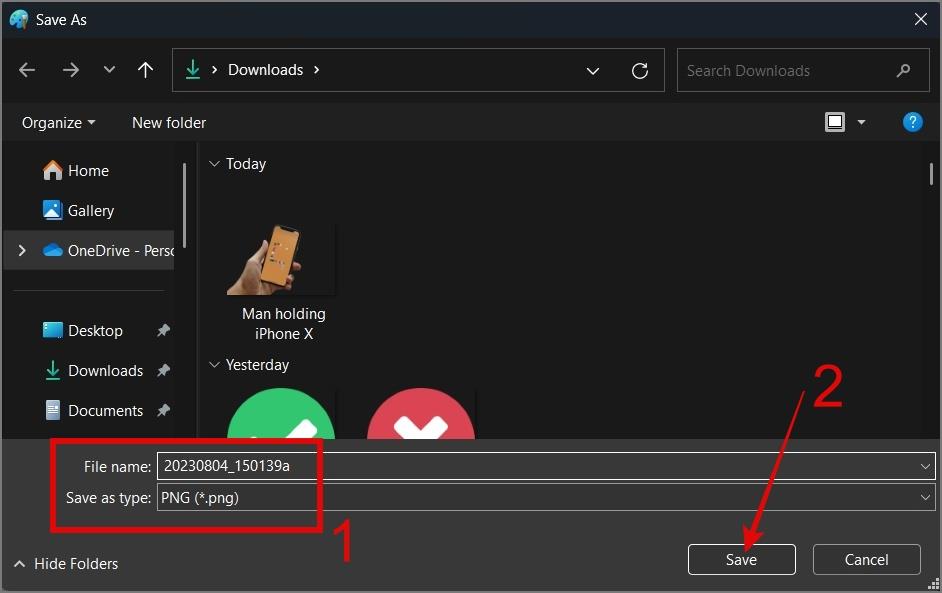
Task: Click pin icon beside Documents
Action: point(163,410)
